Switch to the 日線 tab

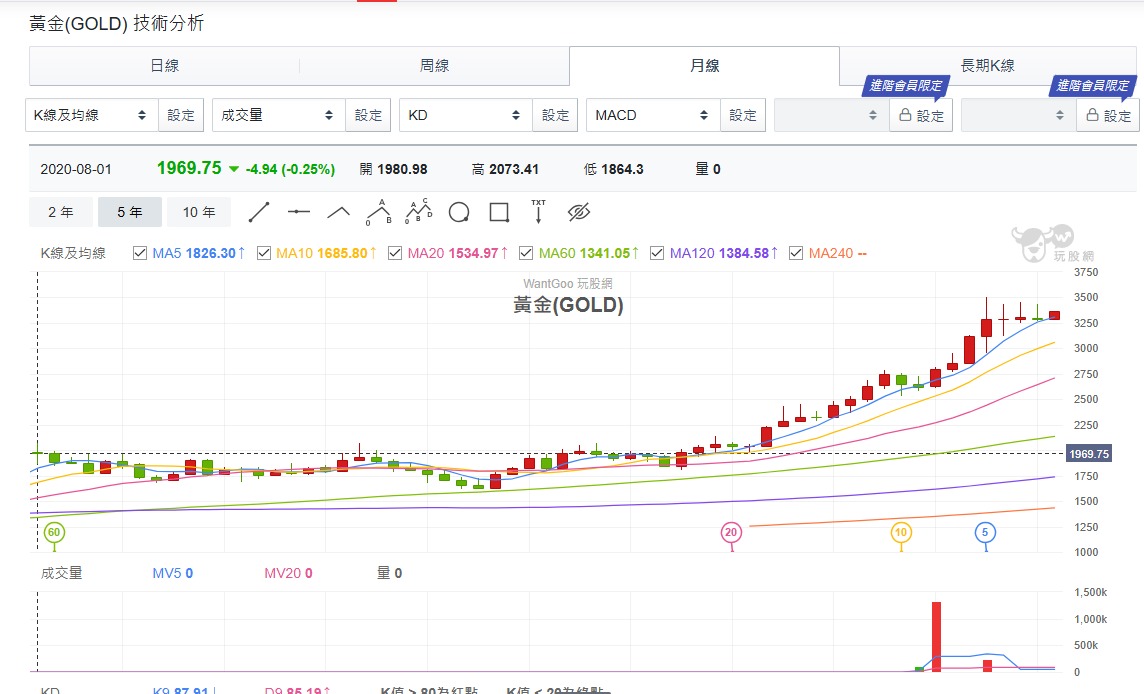pos(164,66)
